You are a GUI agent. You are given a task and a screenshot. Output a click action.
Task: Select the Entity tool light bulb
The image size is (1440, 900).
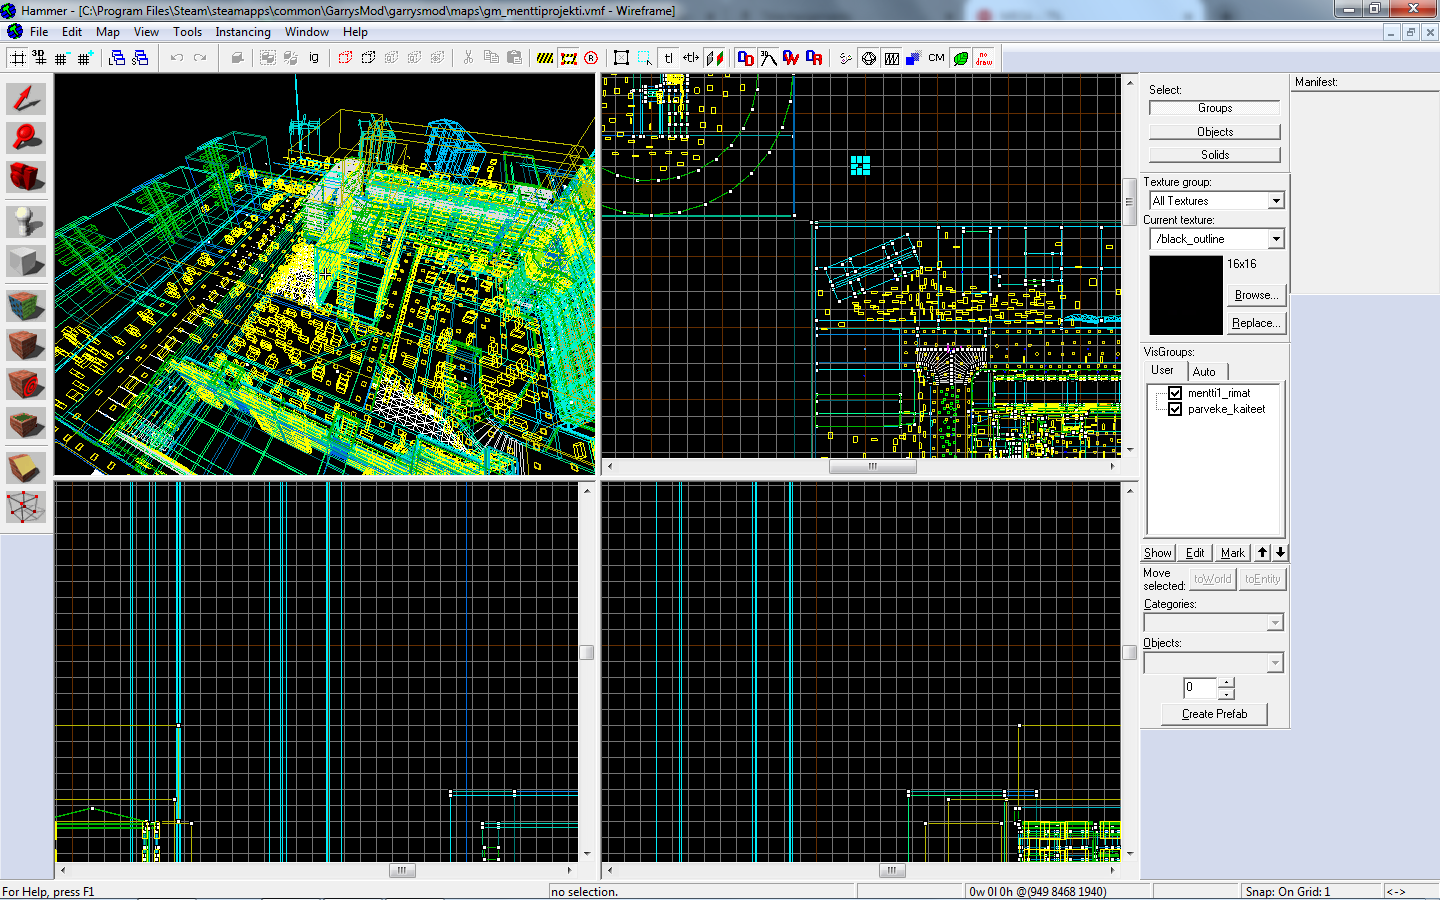tap(26, 220)
